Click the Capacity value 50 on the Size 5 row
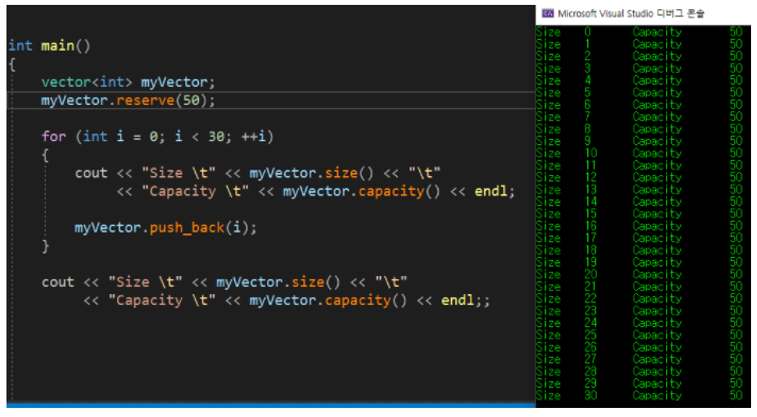This screenshot has height=417, width=757. coord(736,92)
